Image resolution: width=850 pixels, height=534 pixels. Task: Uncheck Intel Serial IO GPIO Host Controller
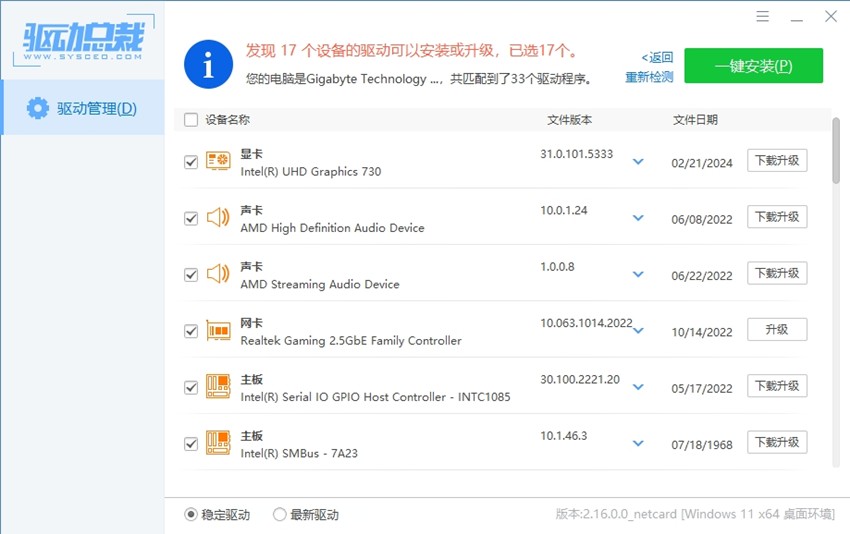click(x=191, y=388)
